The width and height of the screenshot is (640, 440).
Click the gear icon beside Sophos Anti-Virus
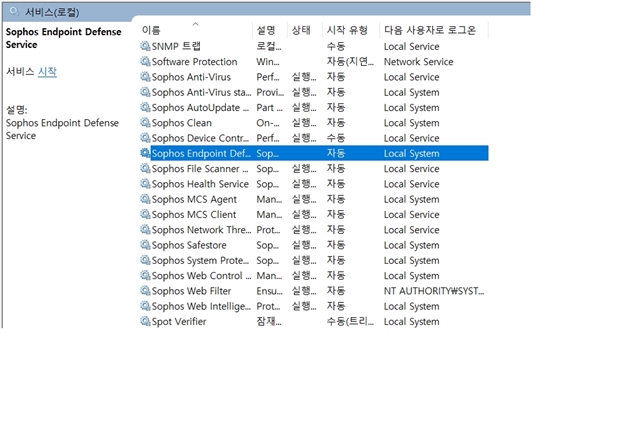coord(145,76)
